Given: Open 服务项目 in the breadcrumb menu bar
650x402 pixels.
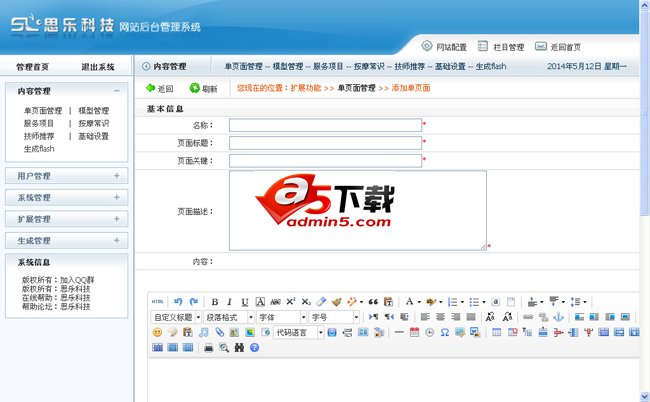Looking at the screenshot, I should click(x=328, y=66).
